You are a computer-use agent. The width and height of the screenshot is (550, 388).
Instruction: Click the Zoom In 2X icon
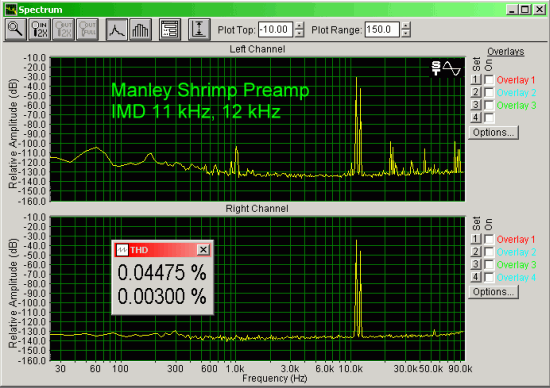39,30
